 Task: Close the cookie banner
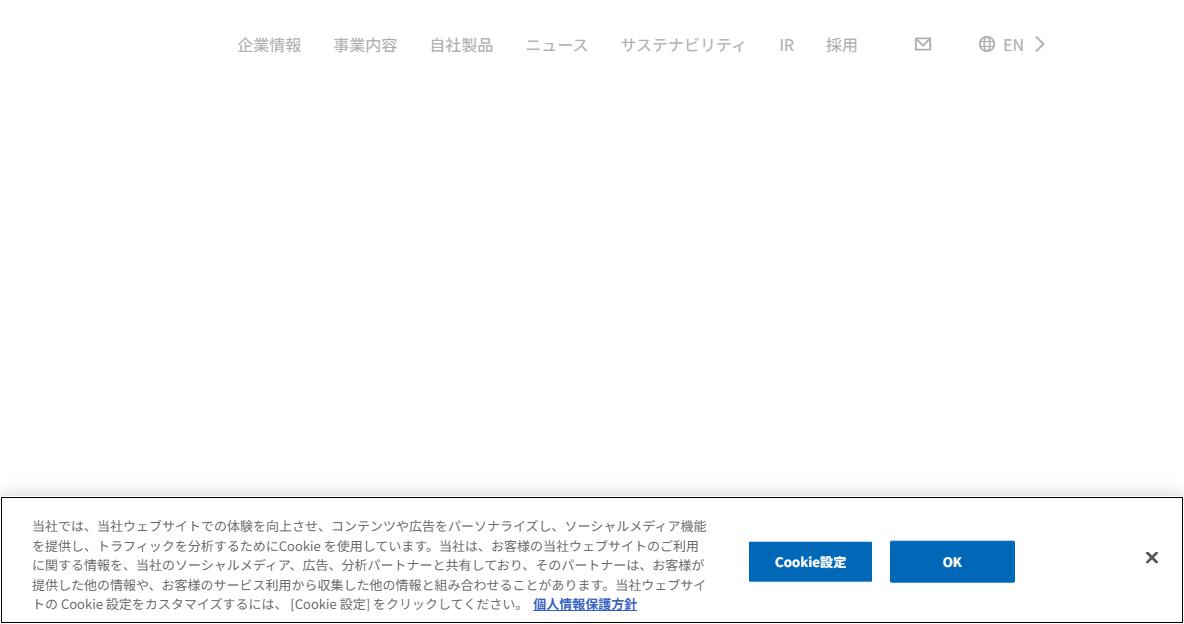click(x=1152, y=558)
